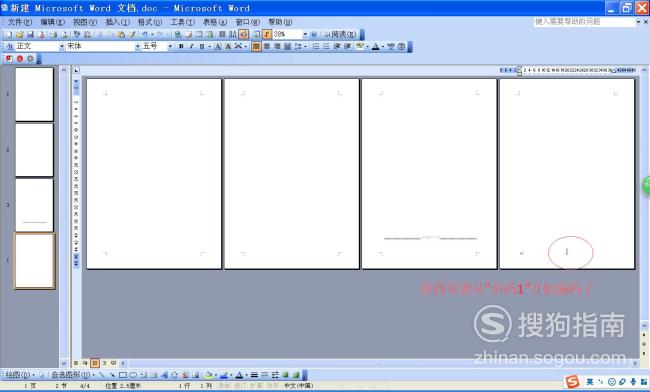Click the font color A swatch
The height and width of the screenshot is (392, 650).
click(375, 46)
